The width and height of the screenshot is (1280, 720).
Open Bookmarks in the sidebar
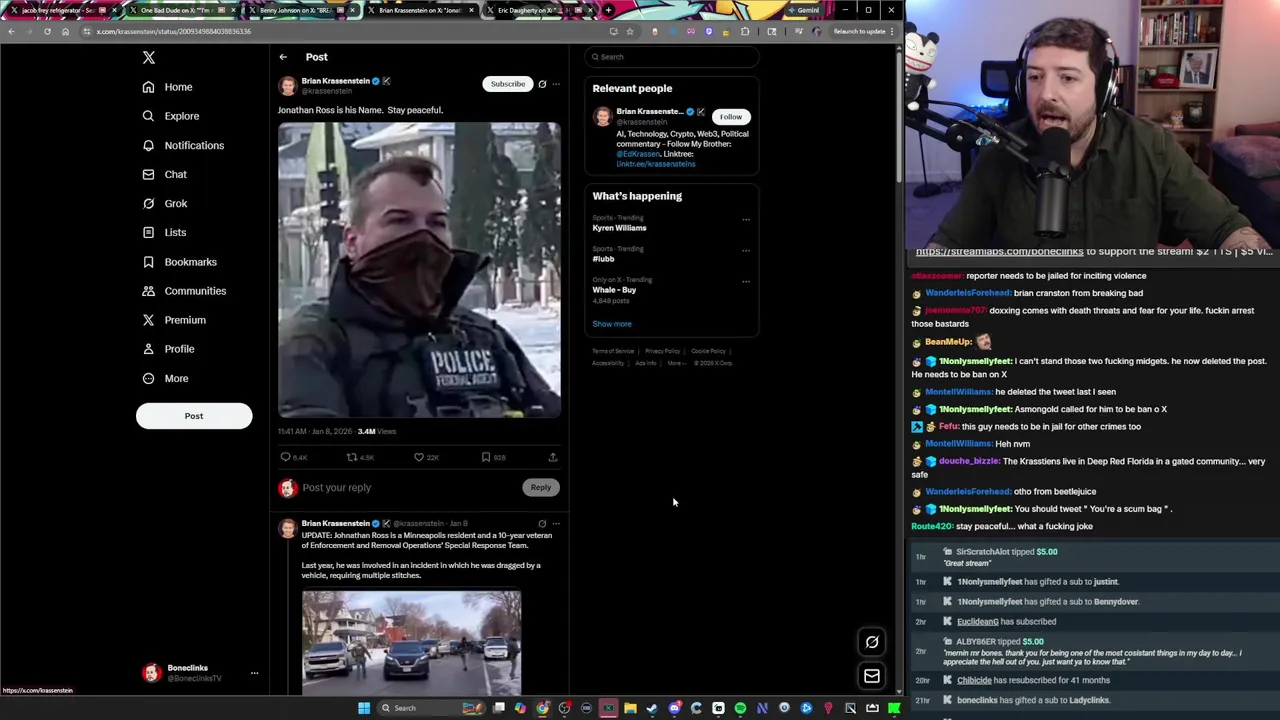pyautogui.click(x=179, y=262)
